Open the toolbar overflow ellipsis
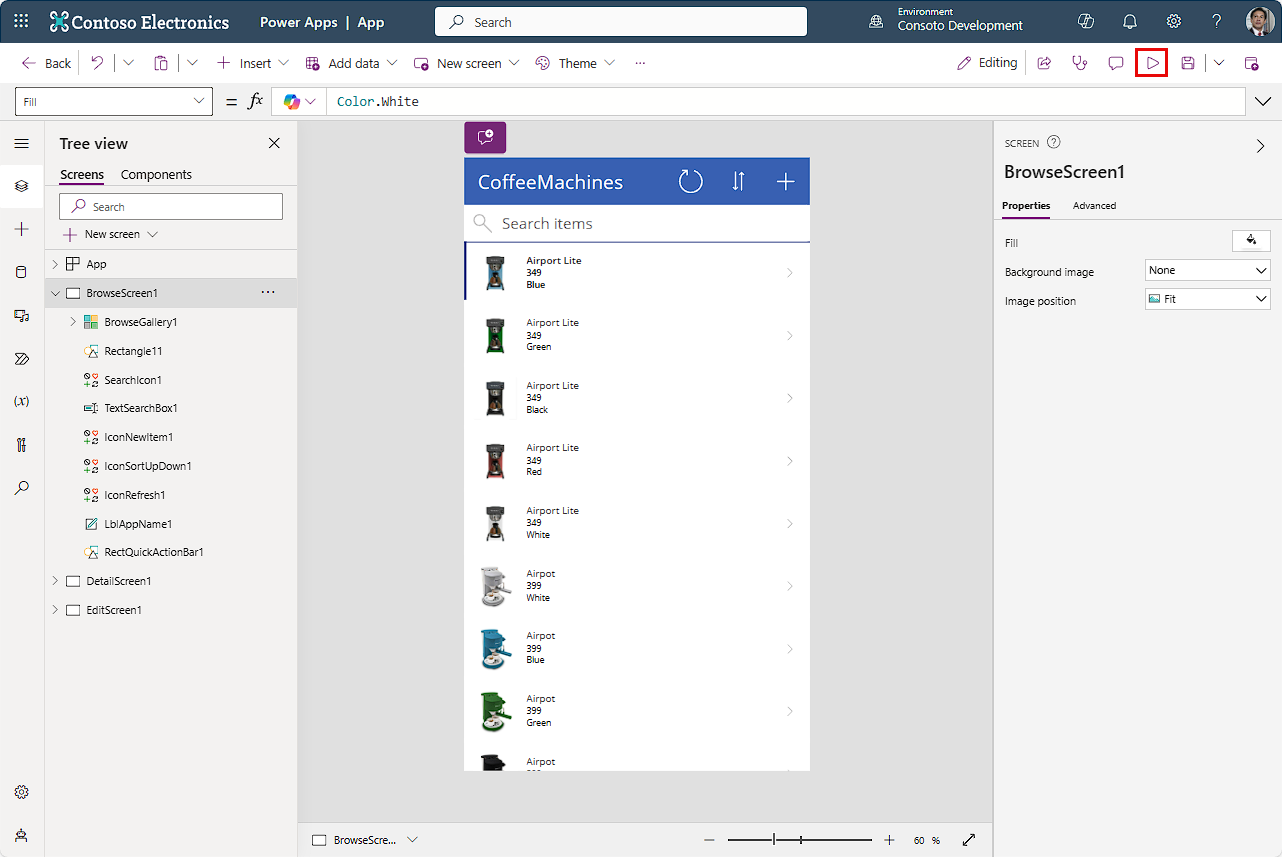The height and width of the screenshot is (857, 1282). [x=640, y=63]
